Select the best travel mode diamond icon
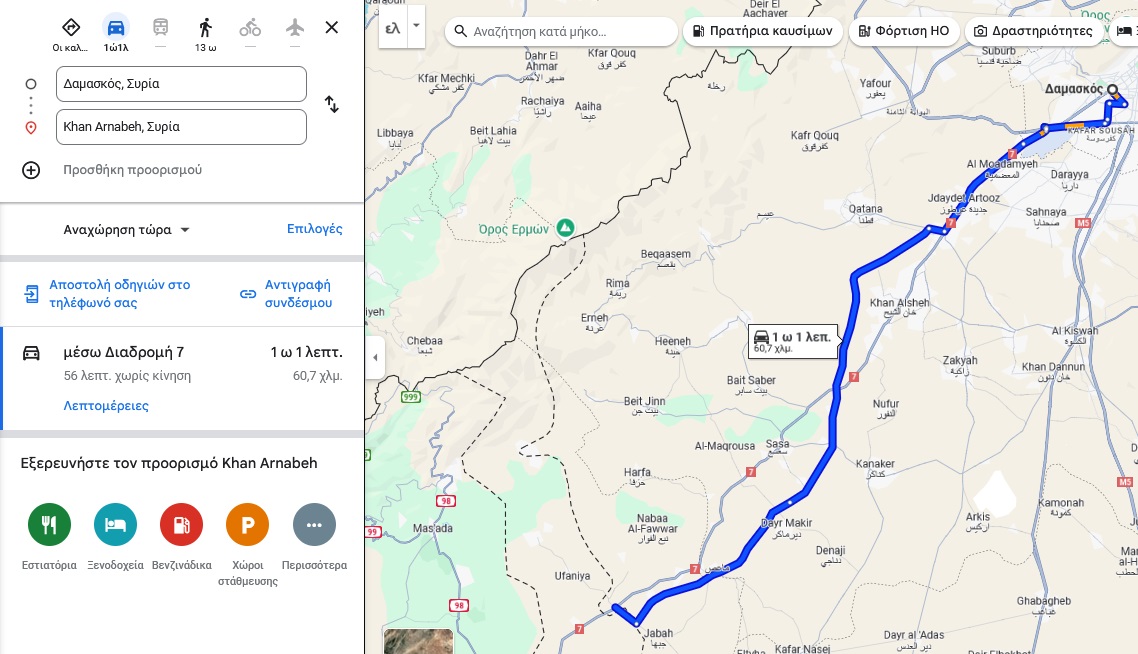Screen dimensions: 1138x654 coord(70,28)
